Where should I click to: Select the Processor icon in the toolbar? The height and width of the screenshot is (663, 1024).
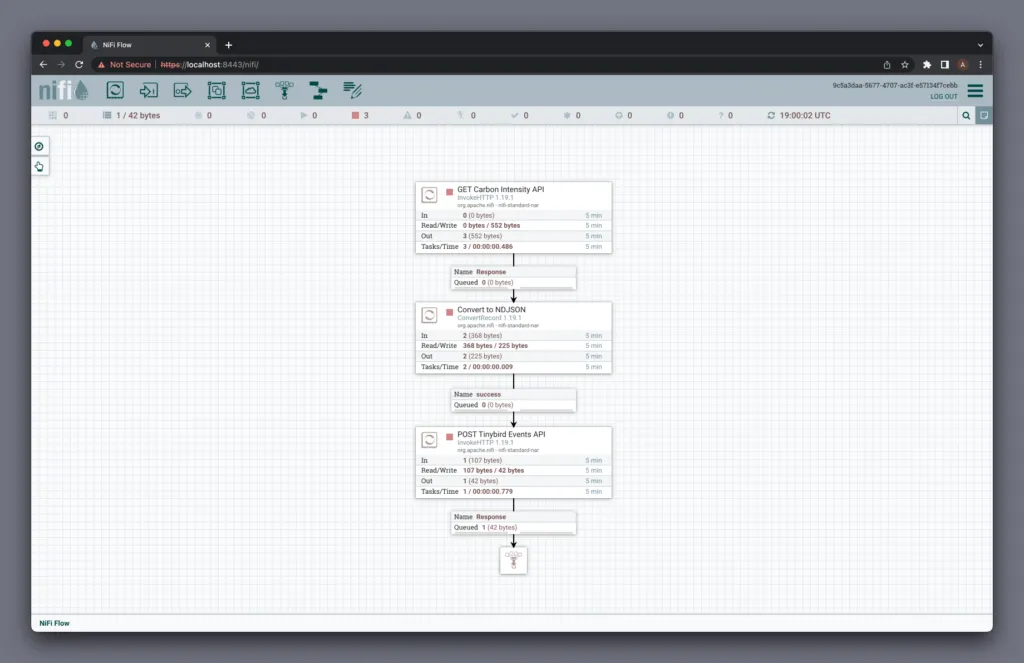click(115, 90)
